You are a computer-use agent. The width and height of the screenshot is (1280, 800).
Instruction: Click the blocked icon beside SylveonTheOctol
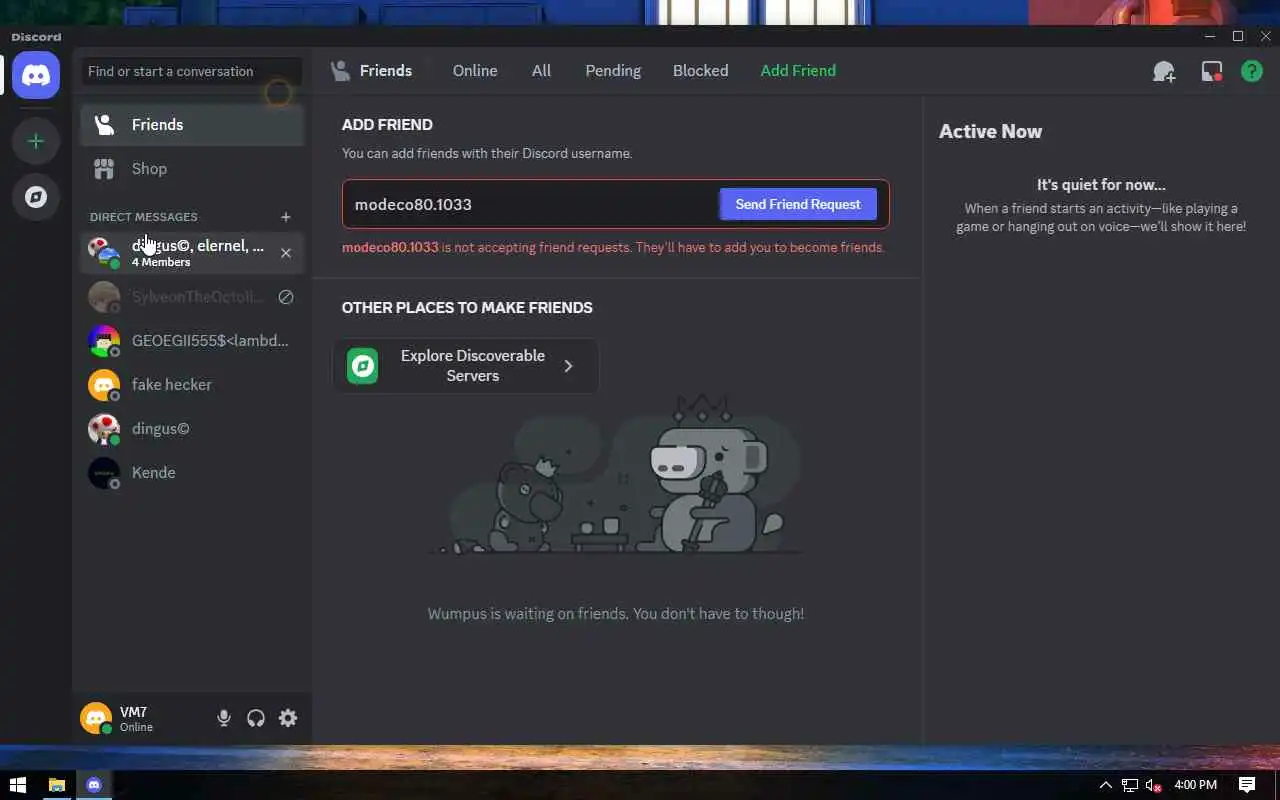click(286, 297)
